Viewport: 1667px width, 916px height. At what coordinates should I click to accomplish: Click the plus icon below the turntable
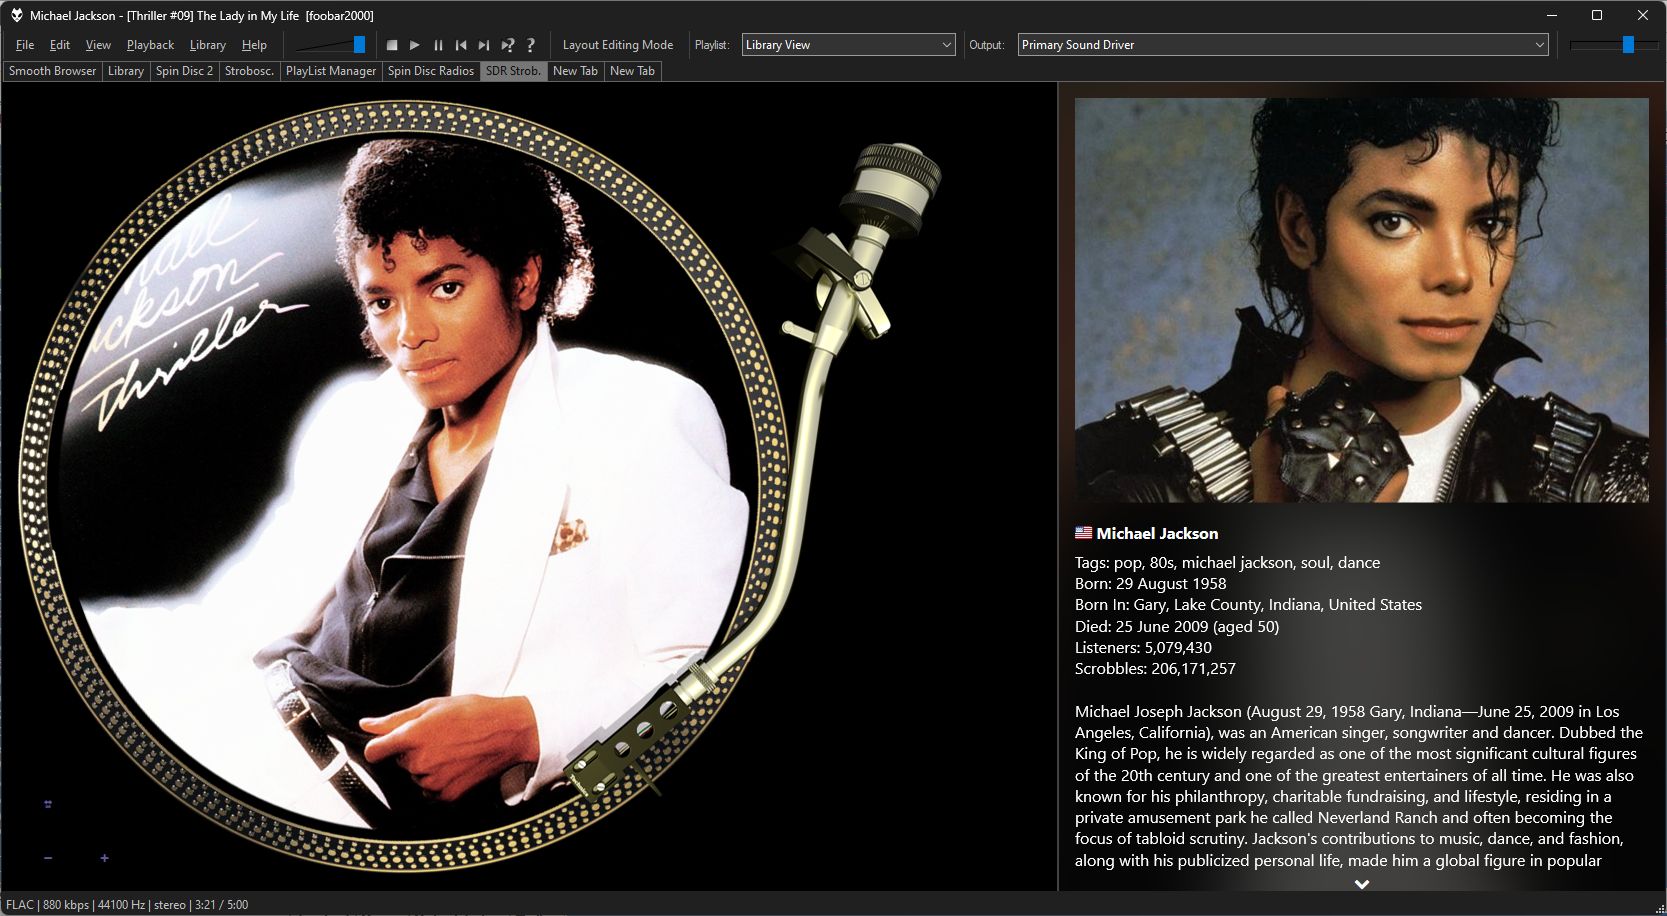coord(104,858)
